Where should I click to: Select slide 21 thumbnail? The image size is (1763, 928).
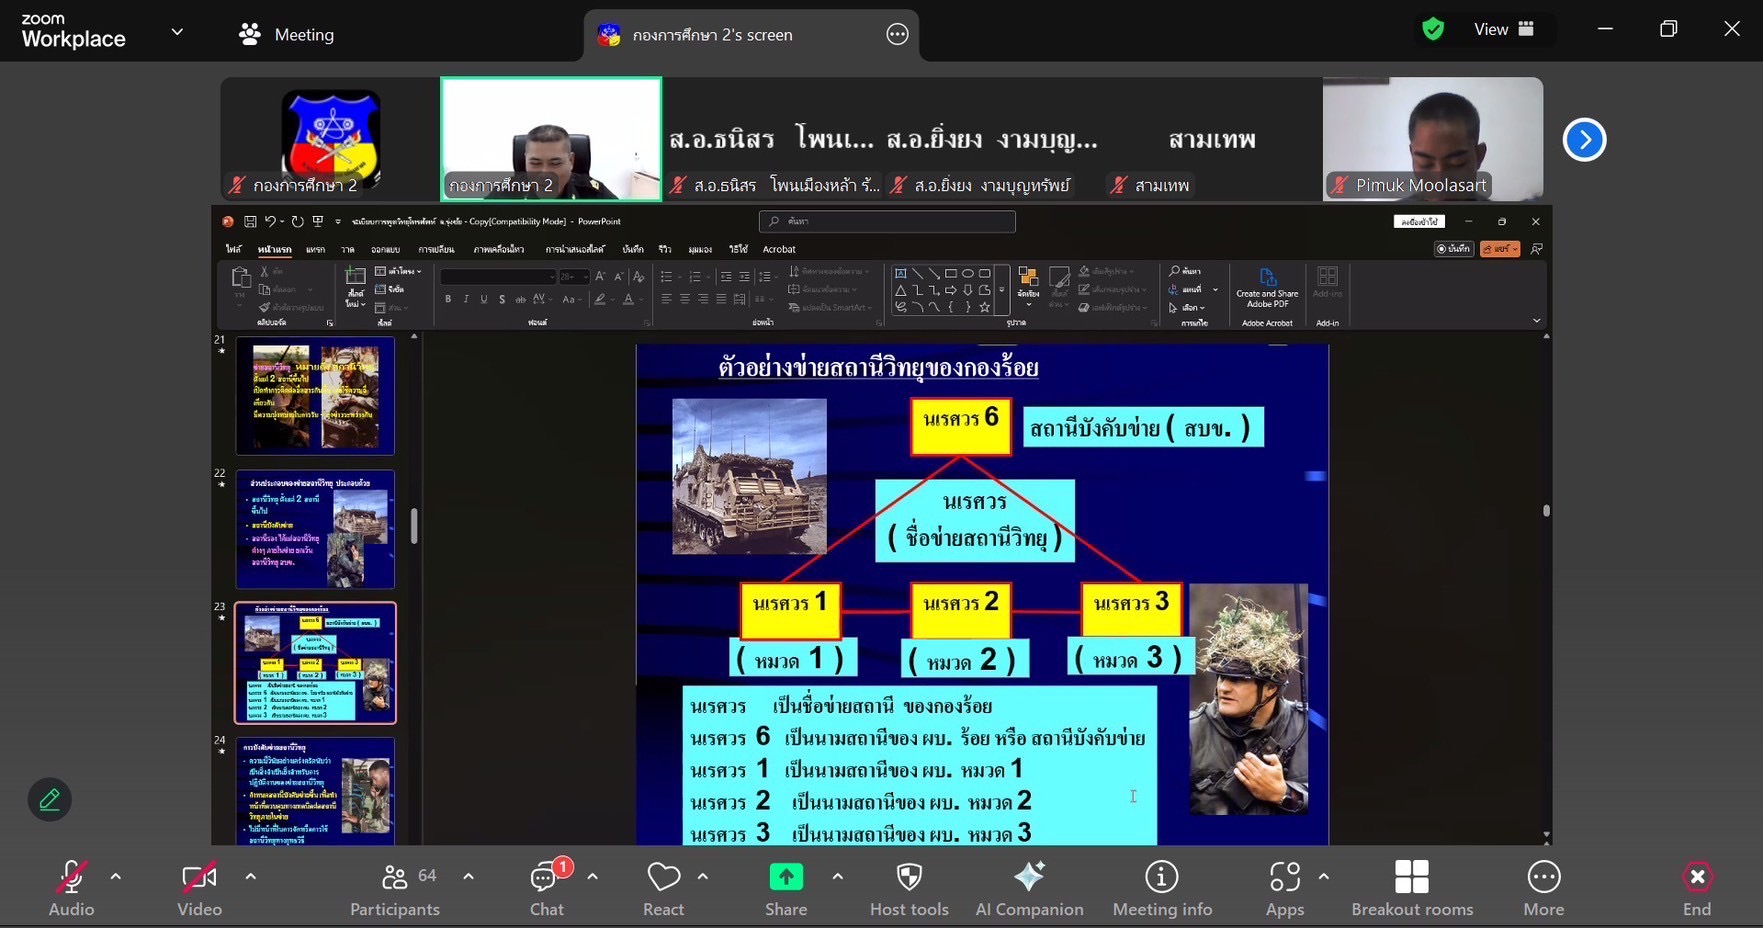pos(315,396)
